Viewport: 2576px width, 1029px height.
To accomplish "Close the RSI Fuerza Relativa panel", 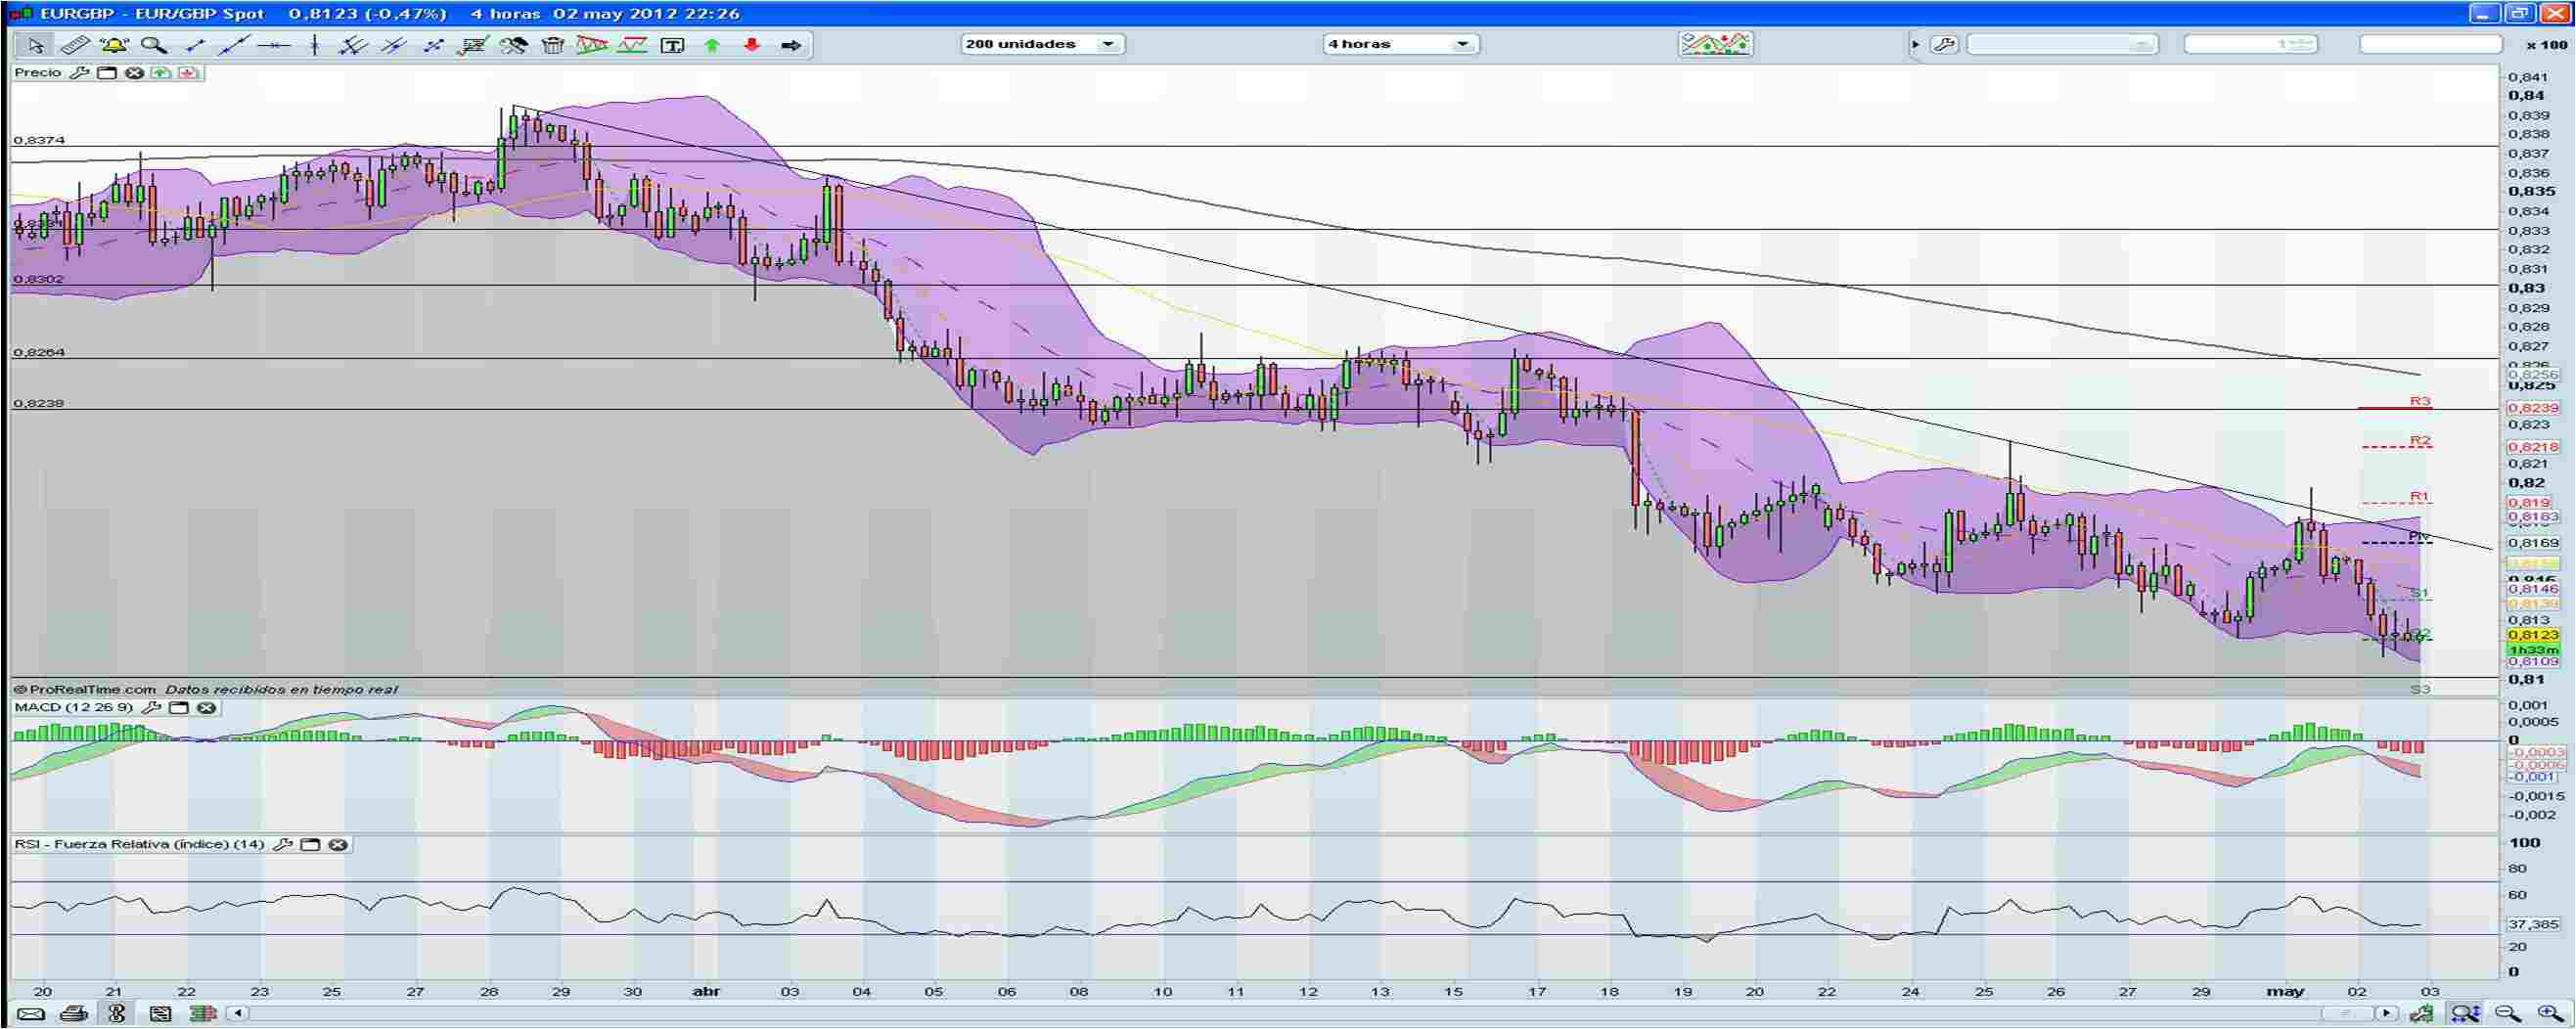I will [x=338, y=844].
